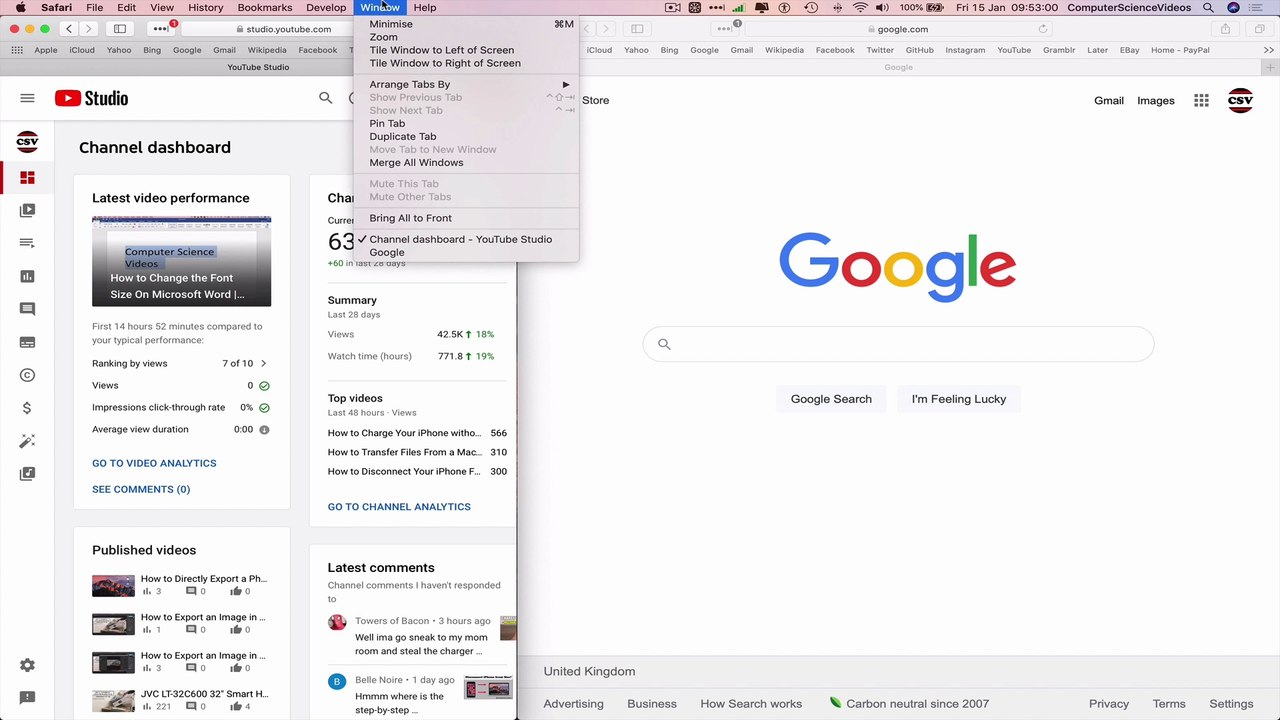Open Images link on Google page
The height and width of the screenshot is (720, 1280).
click(1156, 100)
